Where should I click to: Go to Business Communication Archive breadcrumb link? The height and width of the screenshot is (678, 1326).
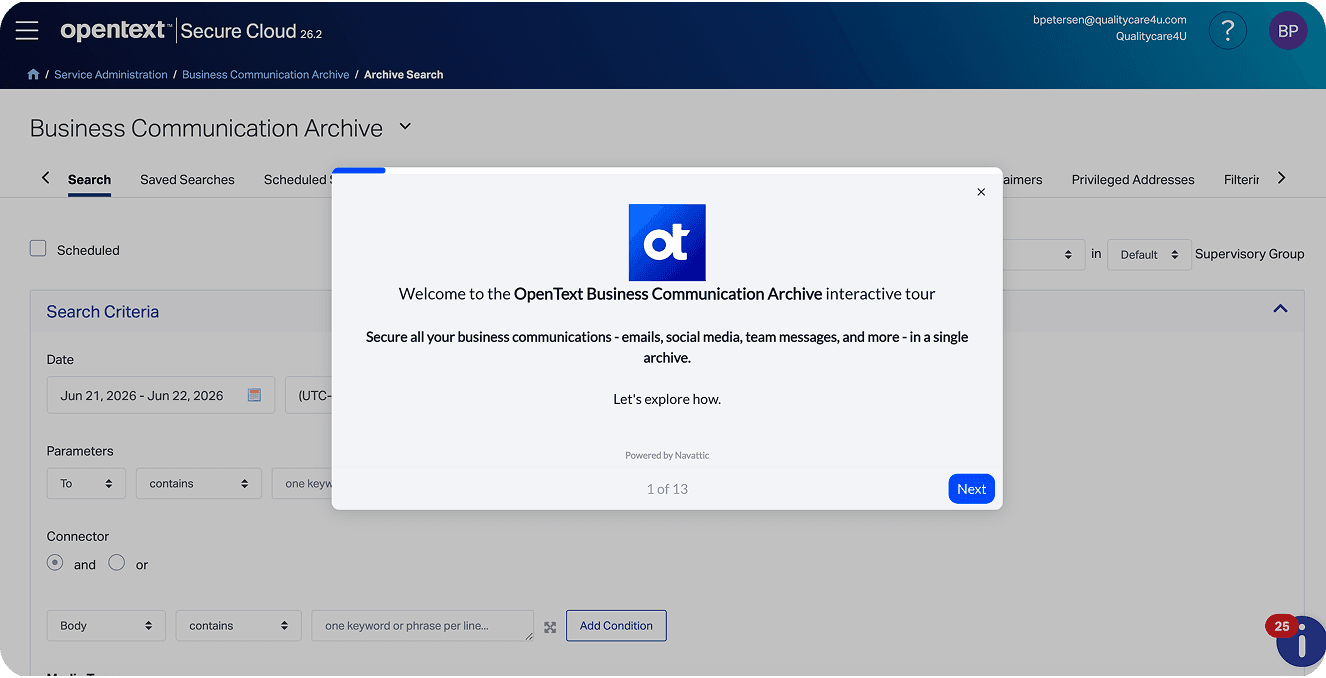coord(266,75)
